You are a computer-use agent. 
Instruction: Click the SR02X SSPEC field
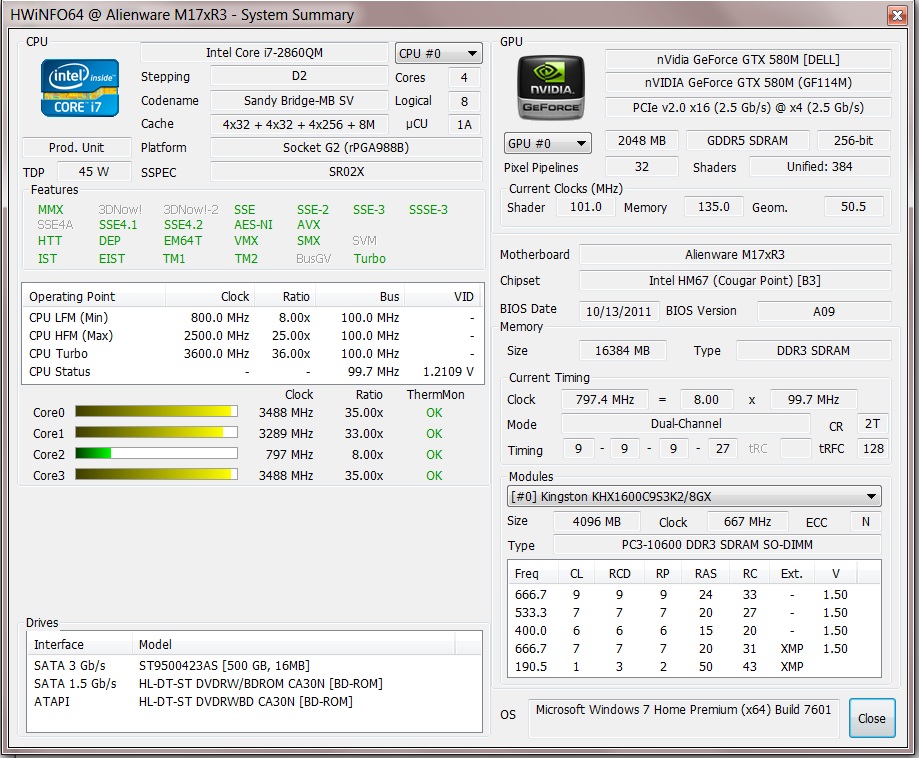346,172
